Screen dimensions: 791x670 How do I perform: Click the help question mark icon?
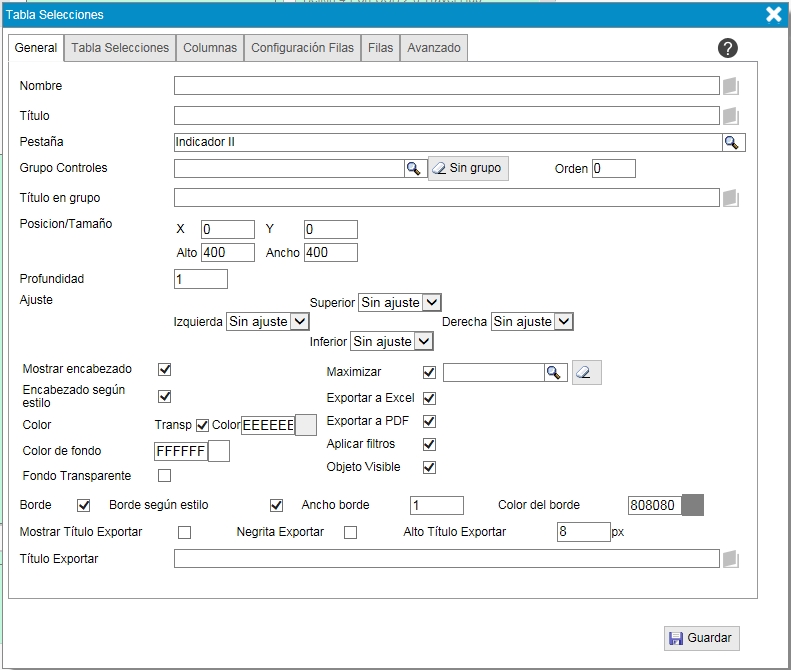point(728,48)
